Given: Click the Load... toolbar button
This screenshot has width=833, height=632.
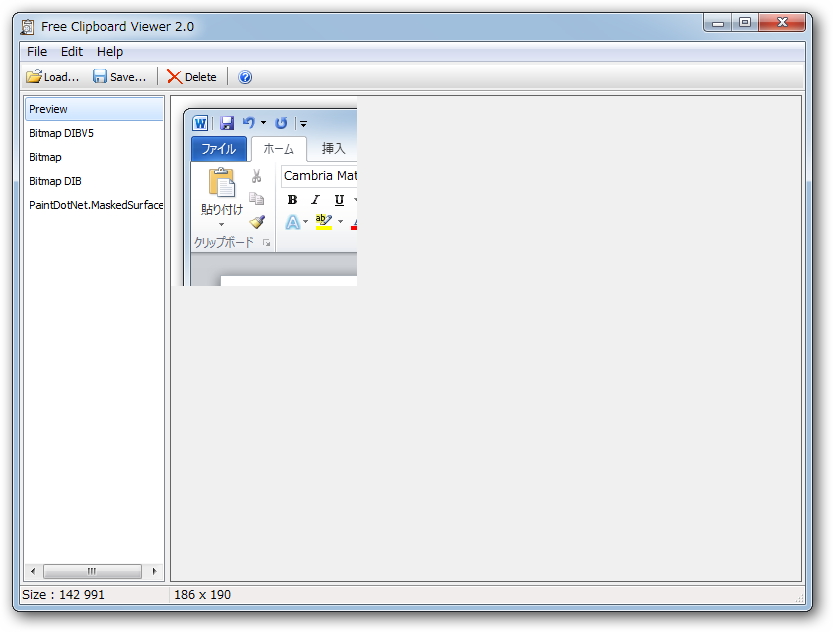Looking at the screenshot, I should point(52,76).
